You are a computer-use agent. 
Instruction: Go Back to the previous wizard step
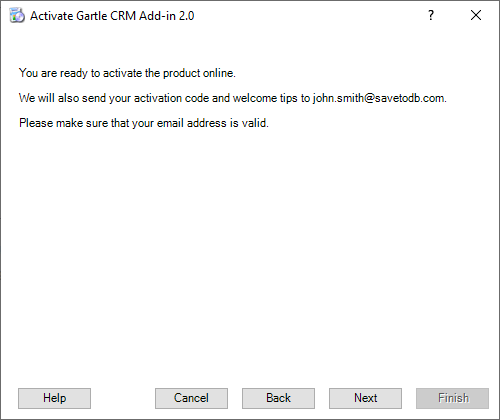coord(278,398)
